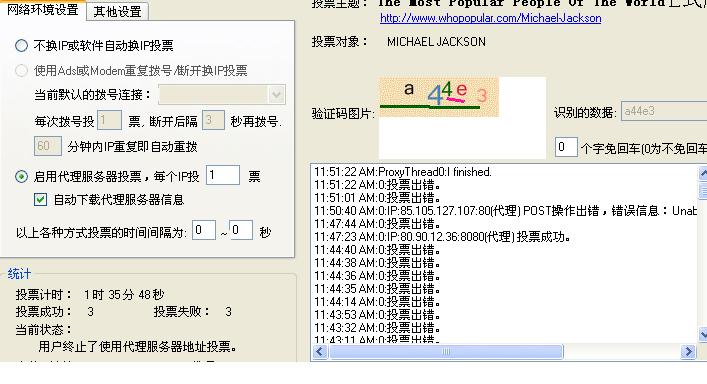Screen dimensions: 707x384
Task: Click the 个字免回车 number field
Action: 566,147
